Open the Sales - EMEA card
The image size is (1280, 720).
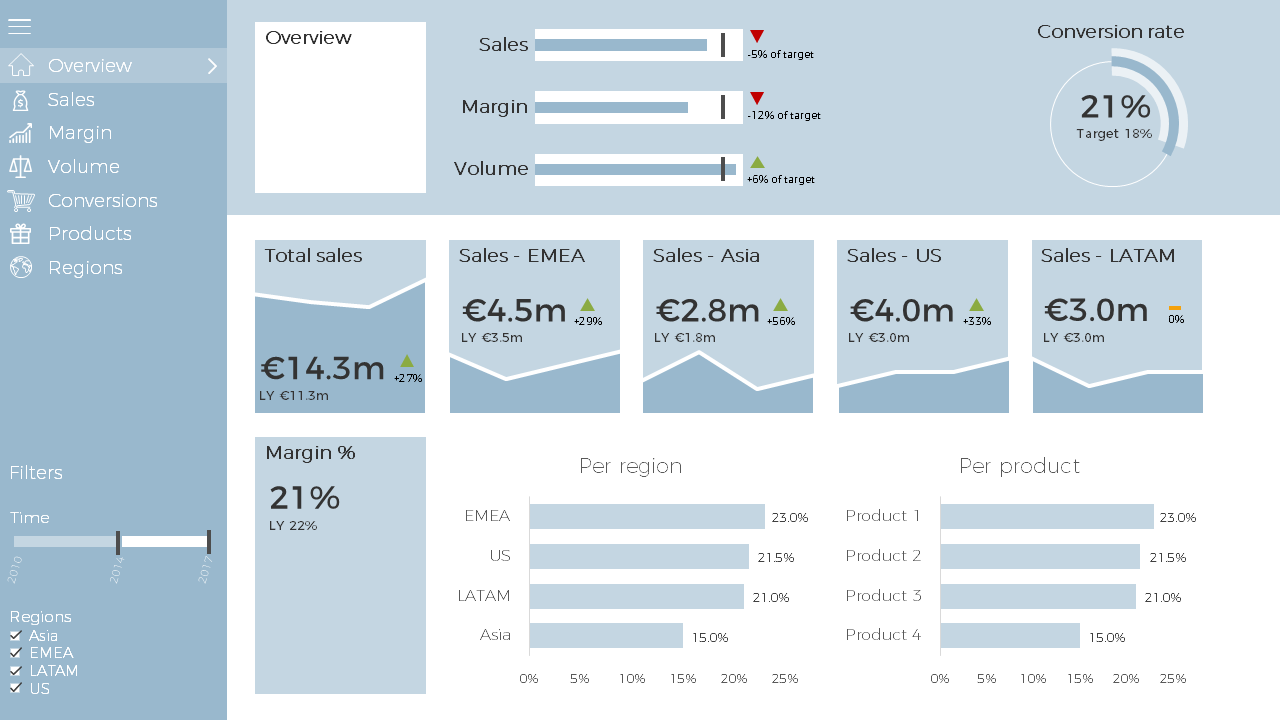coord(535,326)
